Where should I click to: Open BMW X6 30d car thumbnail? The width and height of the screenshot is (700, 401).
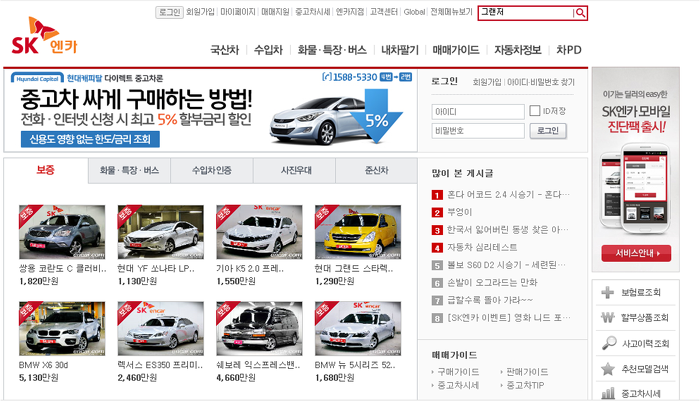[62, 329]
